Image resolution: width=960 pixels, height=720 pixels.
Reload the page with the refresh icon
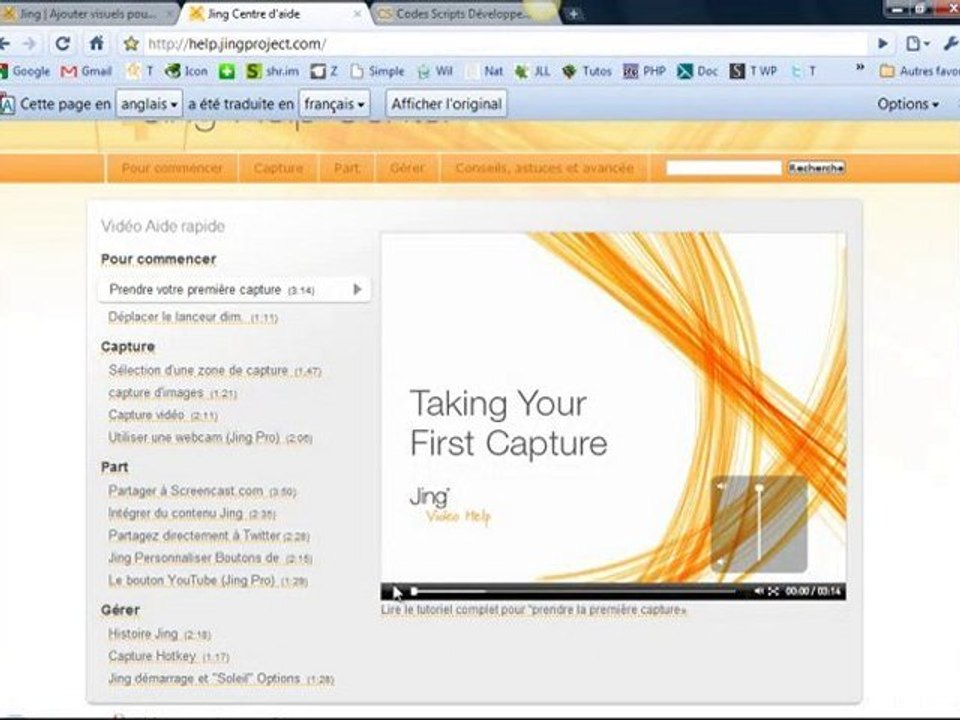point(62,43)
